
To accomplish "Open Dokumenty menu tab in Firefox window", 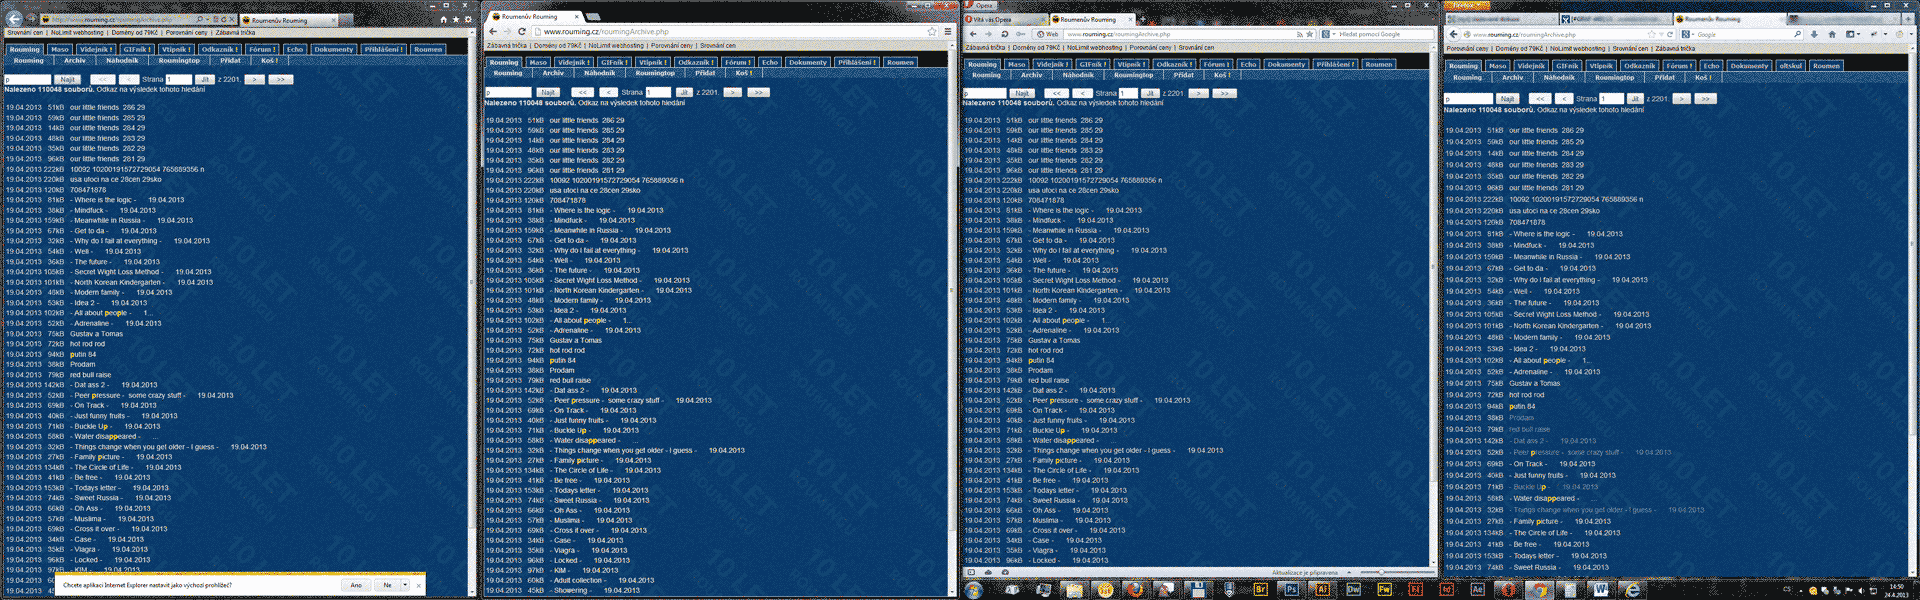I will tap(1749, 66).
